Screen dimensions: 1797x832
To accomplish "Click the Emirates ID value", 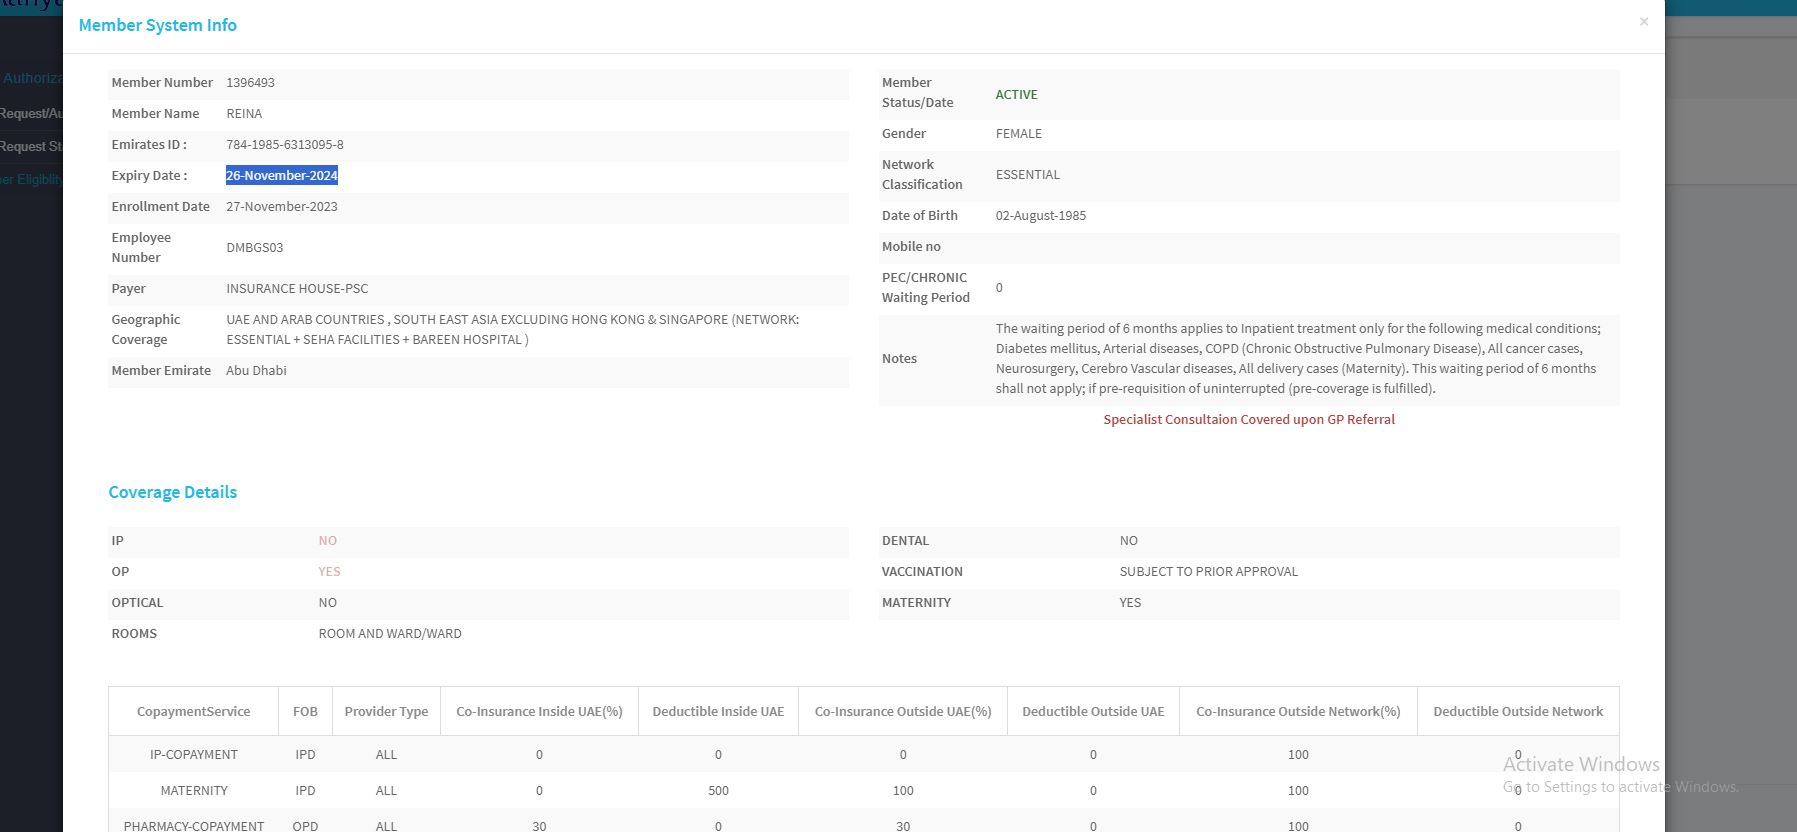I will click(x=284, y=145).
